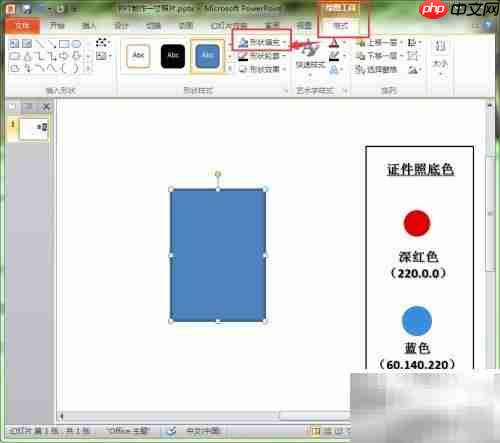
Task: Apply the blue filled Abc shape style
Action: (x=207, y=56)
